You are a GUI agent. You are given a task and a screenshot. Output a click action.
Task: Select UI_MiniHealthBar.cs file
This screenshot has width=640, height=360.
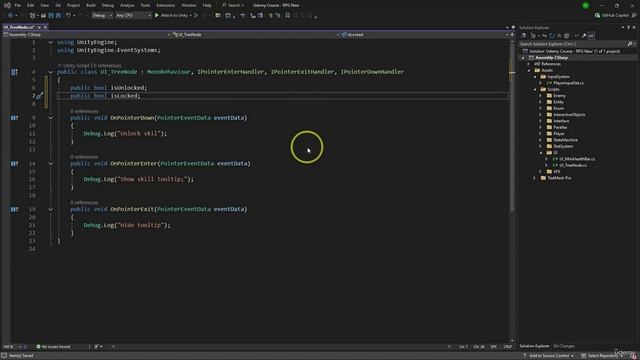click(577, 159)
